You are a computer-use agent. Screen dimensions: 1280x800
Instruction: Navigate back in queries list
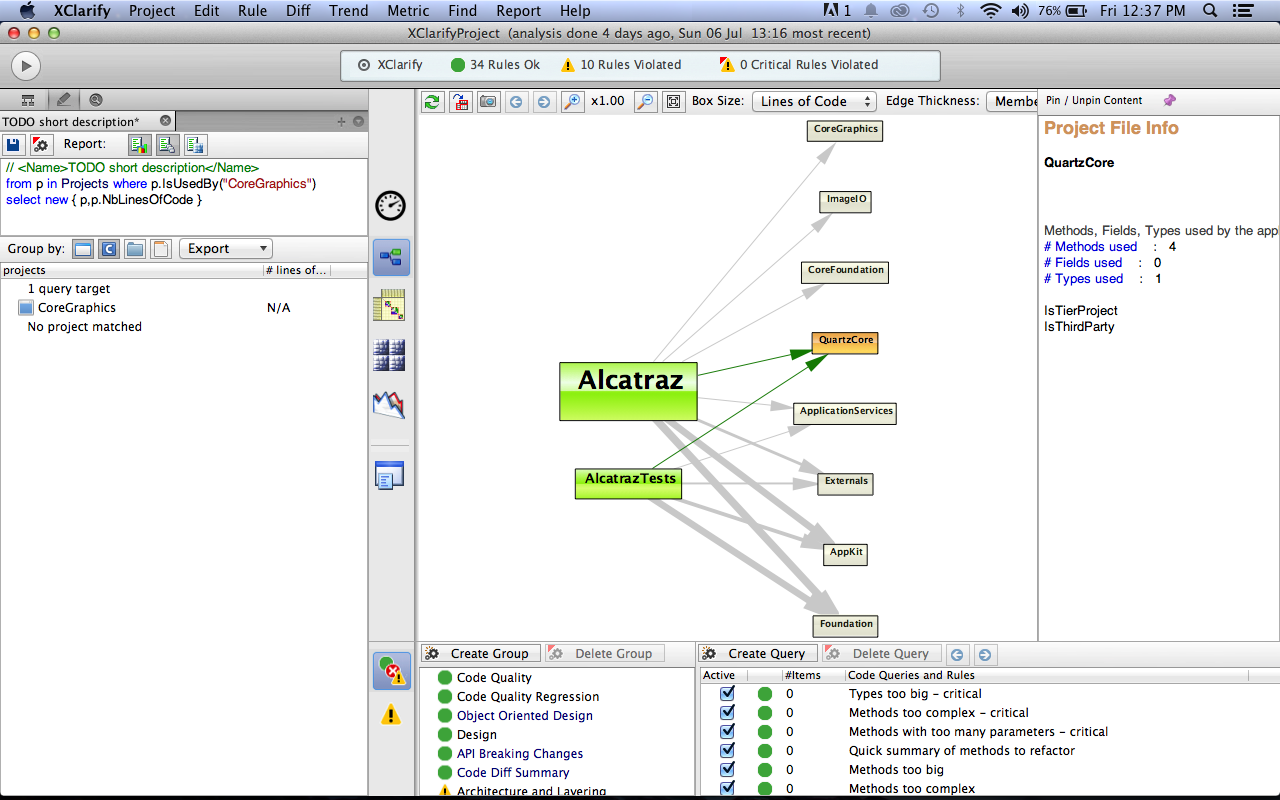(x=957, y=654)
